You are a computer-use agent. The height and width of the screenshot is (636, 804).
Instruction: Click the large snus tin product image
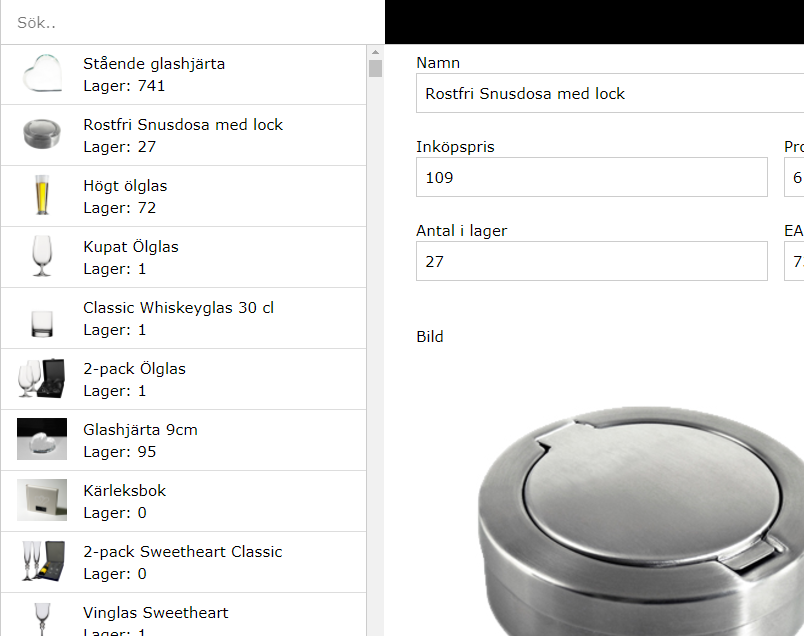641,521
